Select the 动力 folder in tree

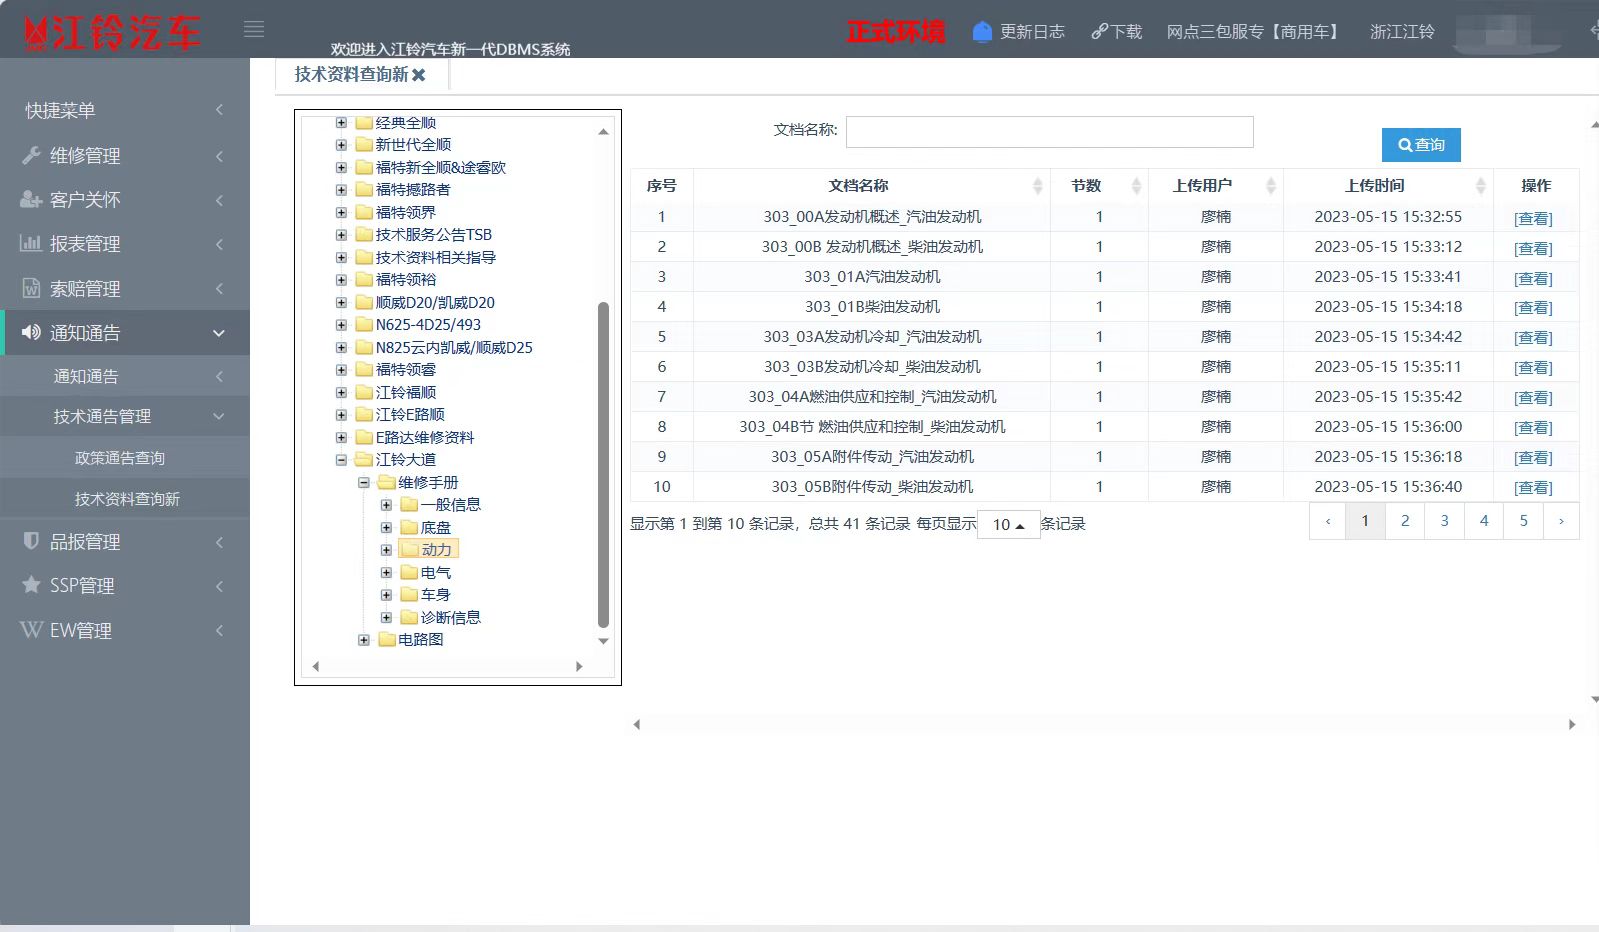point(436,550)
